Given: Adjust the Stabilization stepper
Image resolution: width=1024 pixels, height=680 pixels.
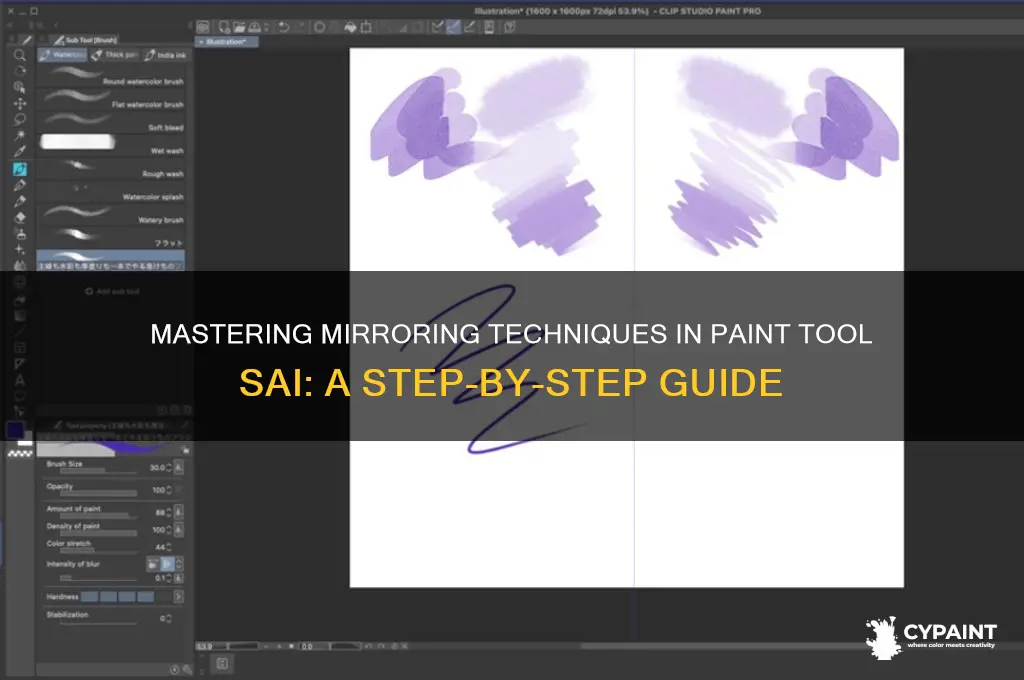Looking at the screenshot, I should 169,619.
